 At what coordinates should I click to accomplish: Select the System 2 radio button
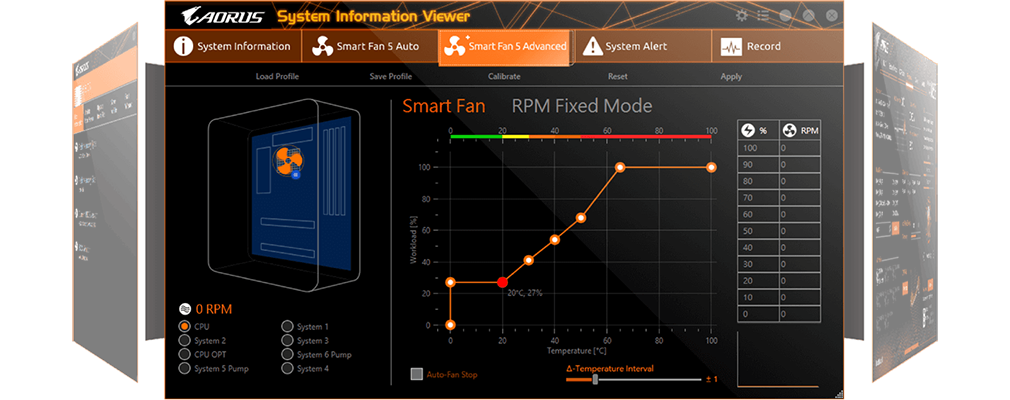coord(185,341)
